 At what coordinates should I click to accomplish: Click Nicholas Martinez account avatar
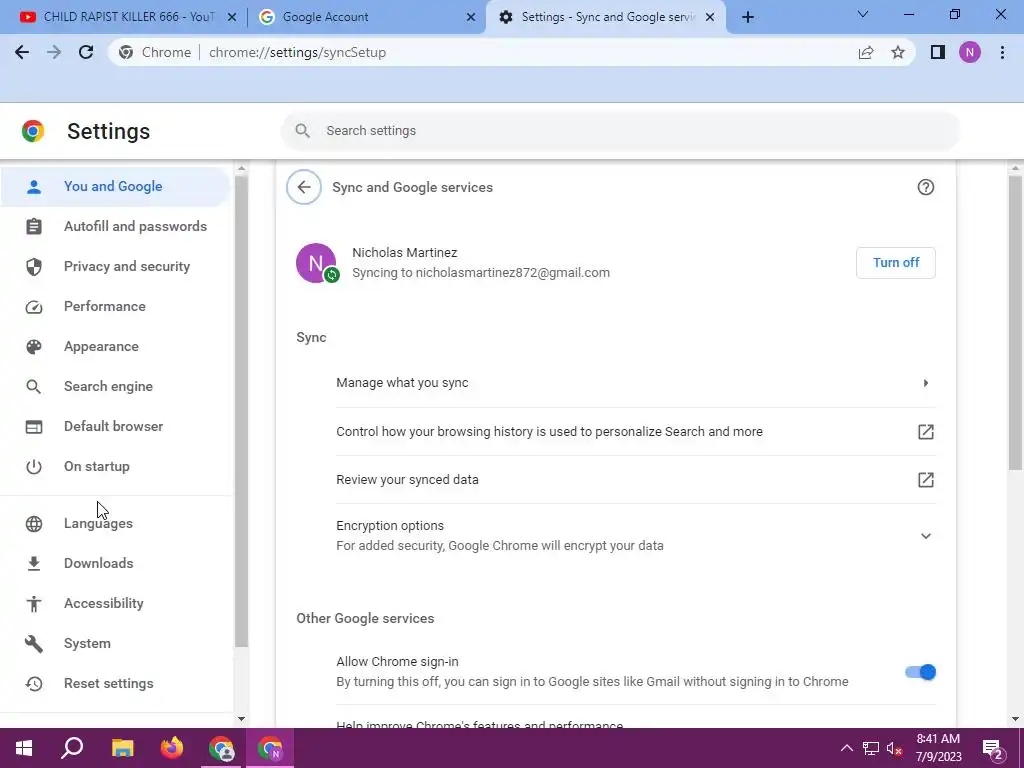pyautogui.click(x=316, y=263)
